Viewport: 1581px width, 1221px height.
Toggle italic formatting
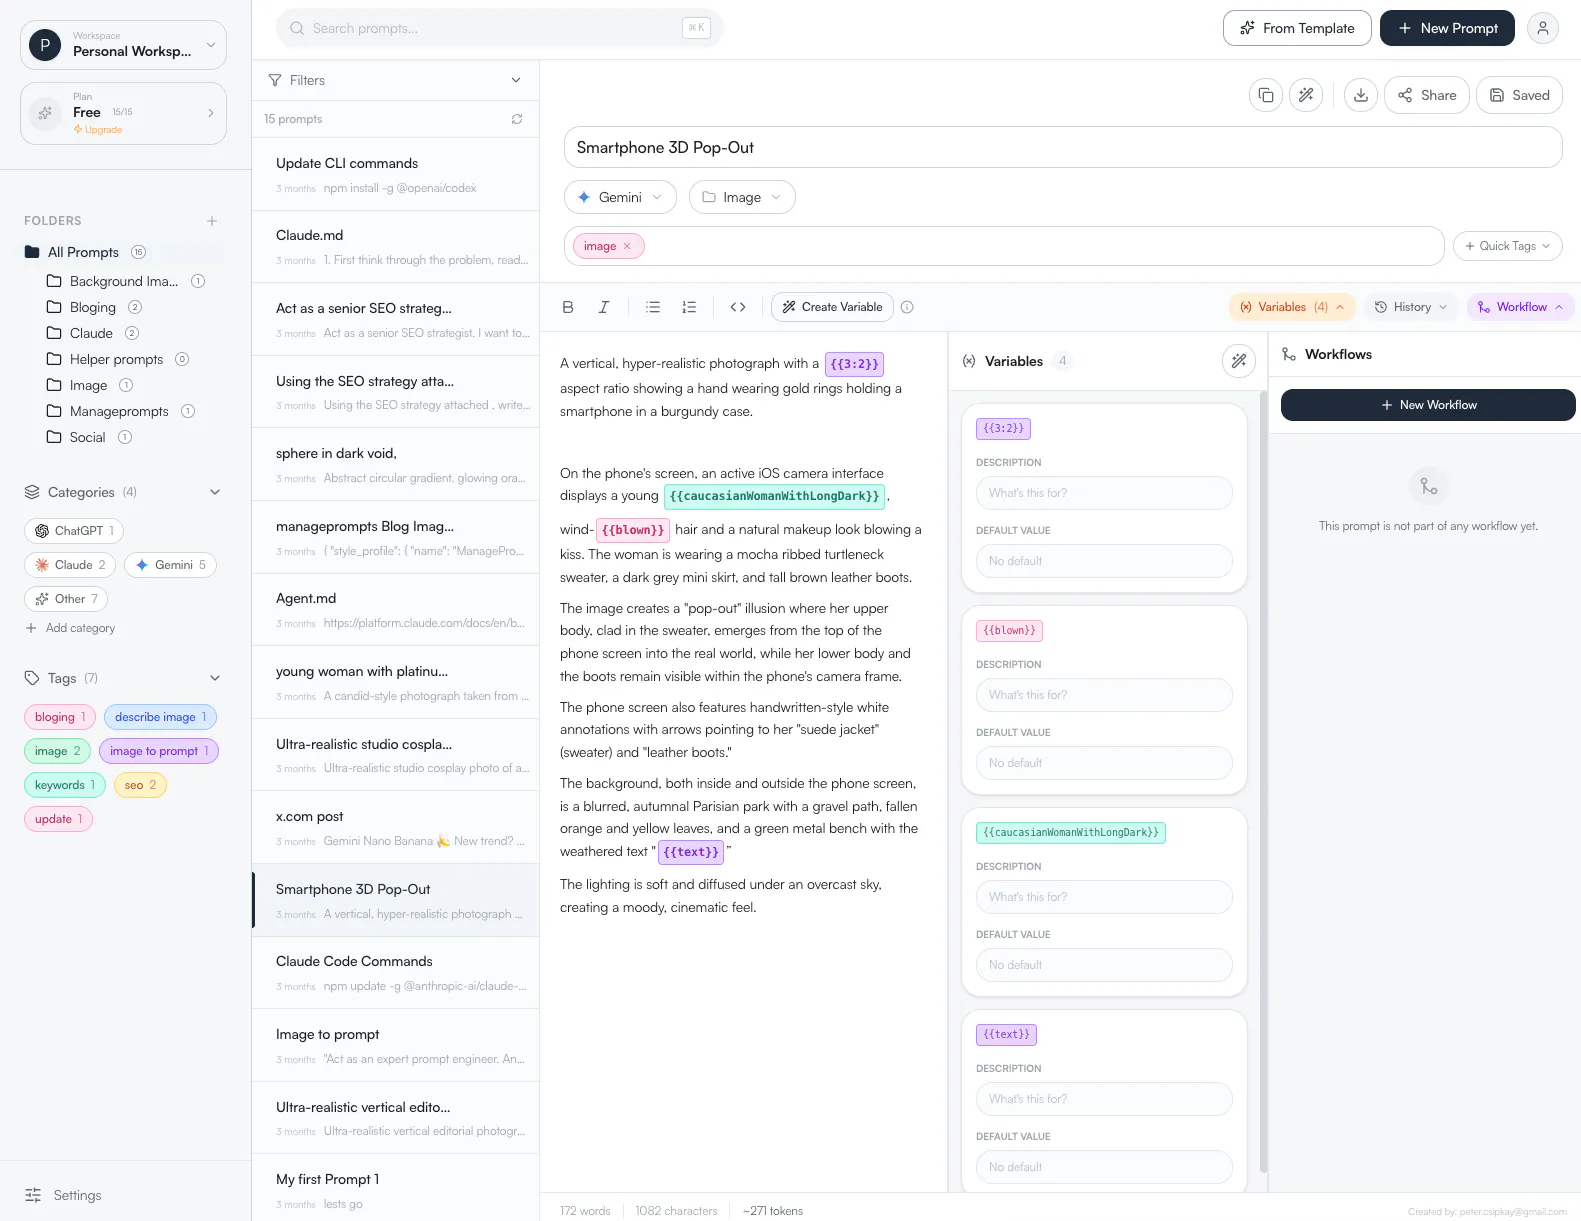tap(604, 307)
